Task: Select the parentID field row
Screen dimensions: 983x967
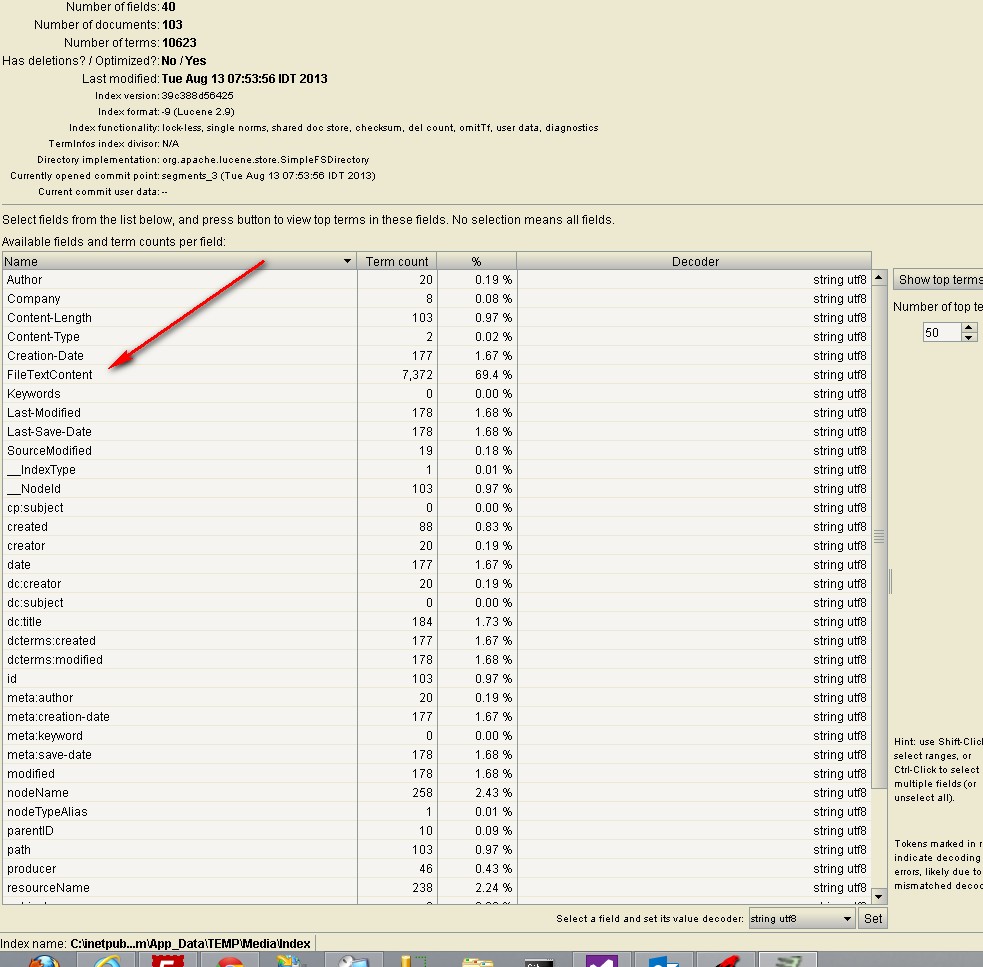Action: click(x=436, y=831)
